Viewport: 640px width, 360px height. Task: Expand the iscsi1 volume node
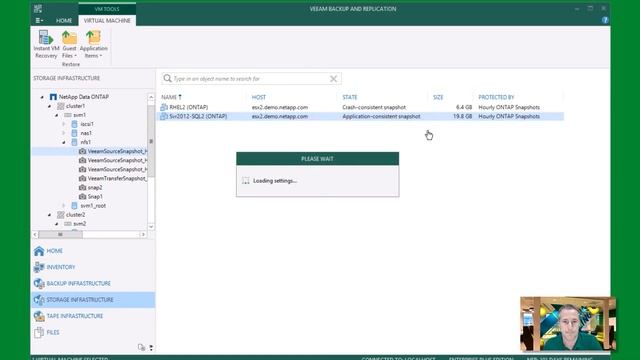tap(64, 124)
